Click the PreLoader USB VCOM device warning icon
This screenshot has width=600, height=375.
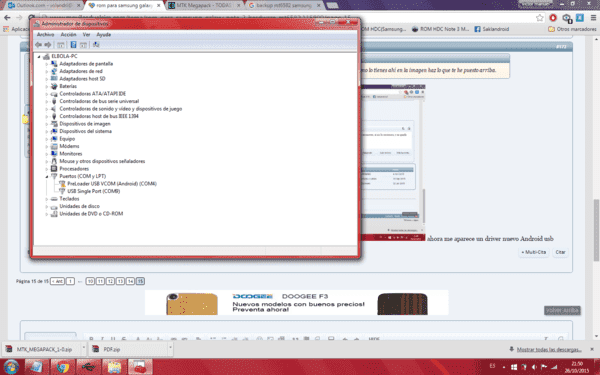(62, 184)
